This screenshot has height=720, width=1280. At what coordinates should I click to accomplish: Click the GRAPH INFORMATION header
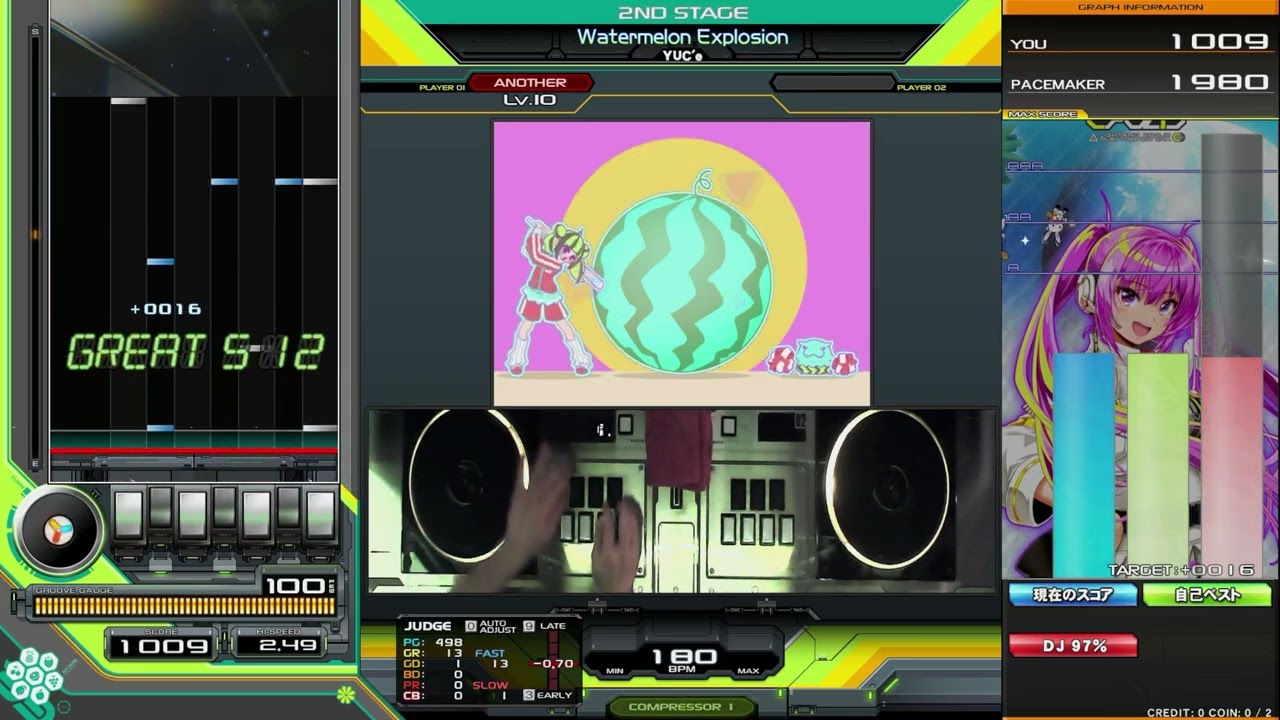coord(1140,7)
